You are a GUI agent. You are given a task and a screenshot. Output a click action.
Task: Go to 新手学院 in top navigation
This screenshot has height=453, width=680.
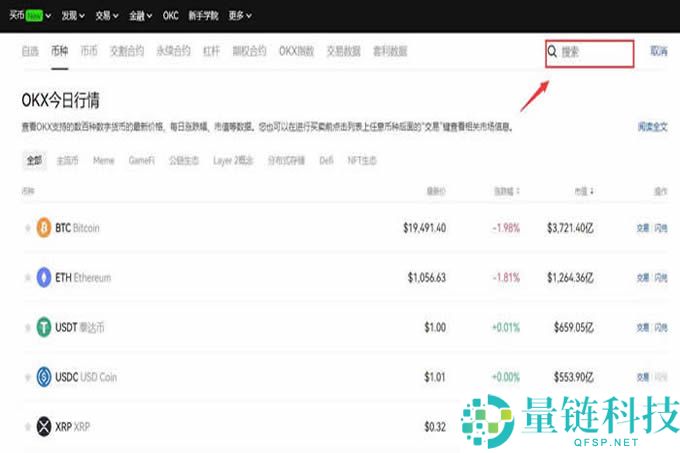[x=203, y=16]
